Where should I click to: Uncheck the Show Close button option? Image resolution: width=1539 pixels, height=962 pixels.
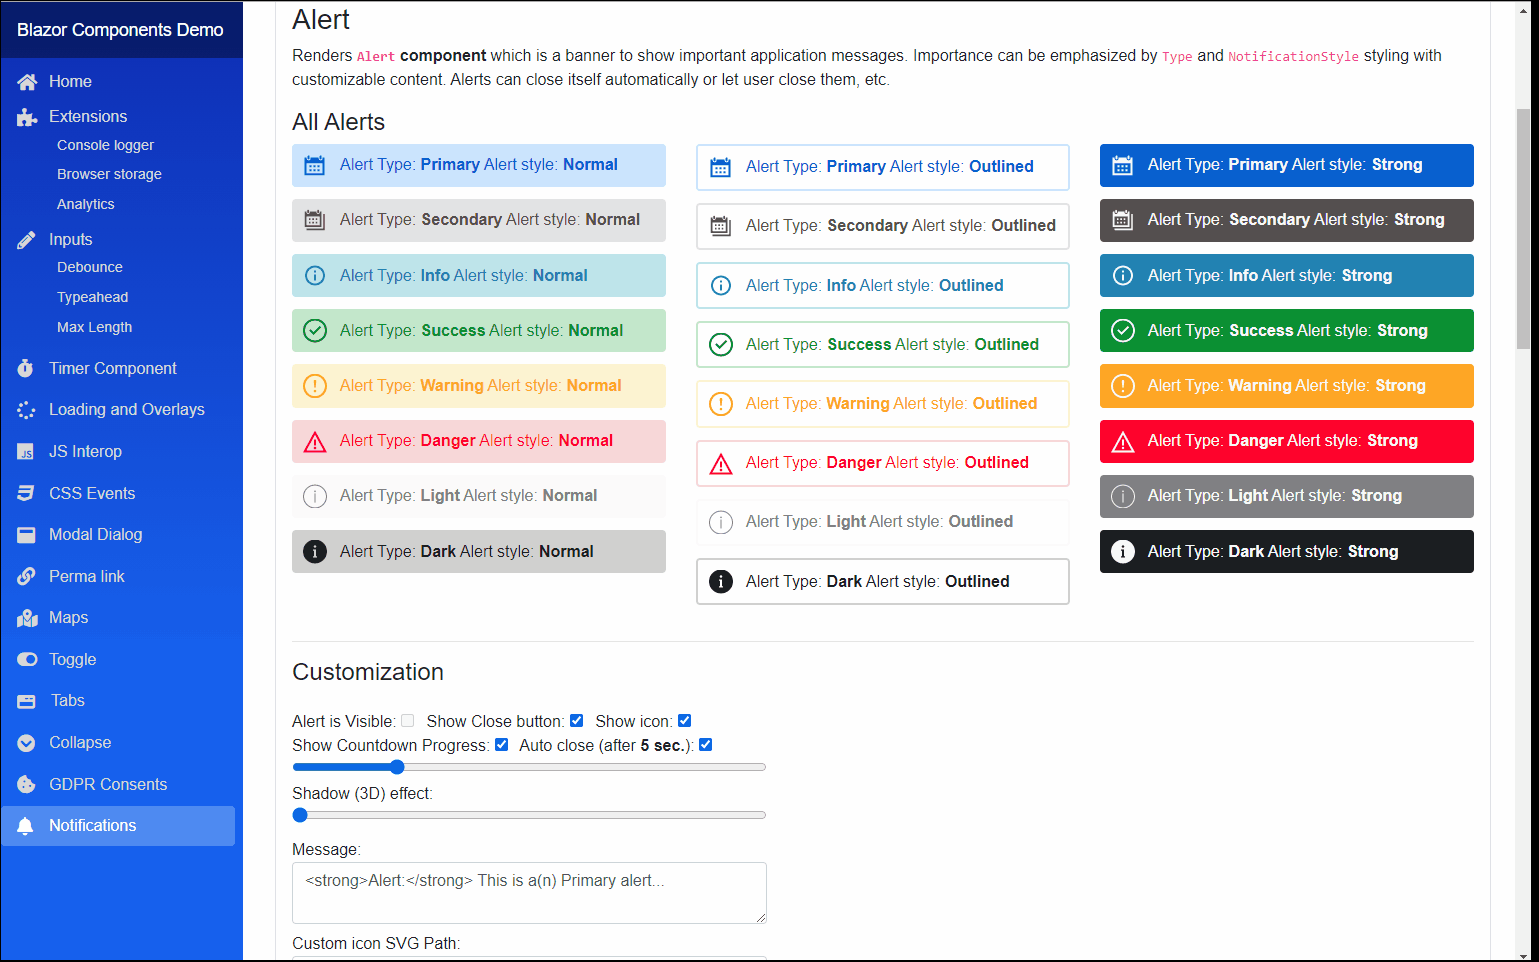tap(577, 720)
